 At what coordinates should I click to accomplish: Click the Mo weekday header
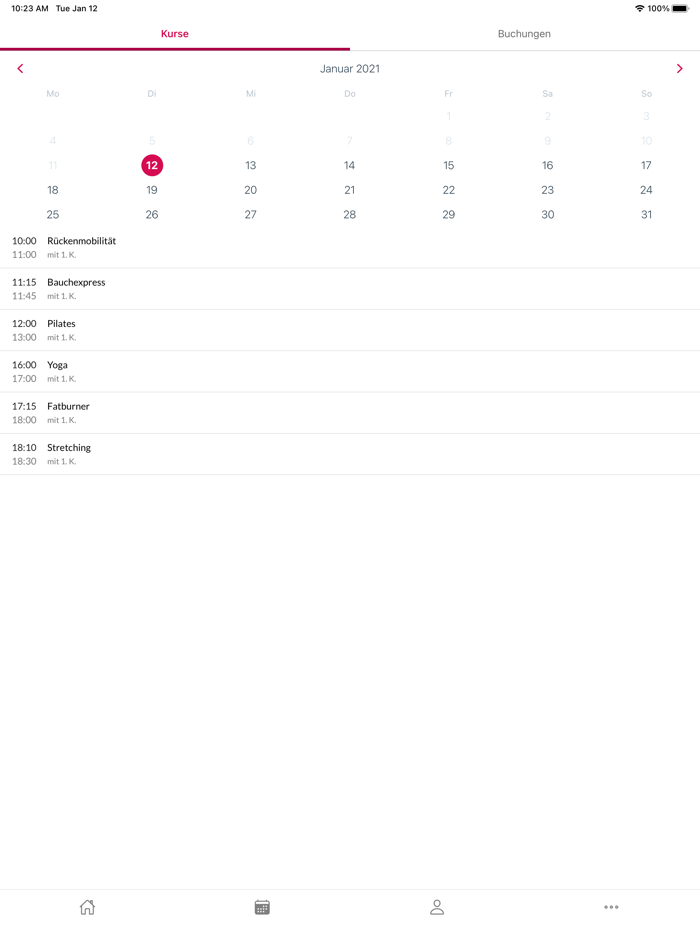click(x=53, y=94)
